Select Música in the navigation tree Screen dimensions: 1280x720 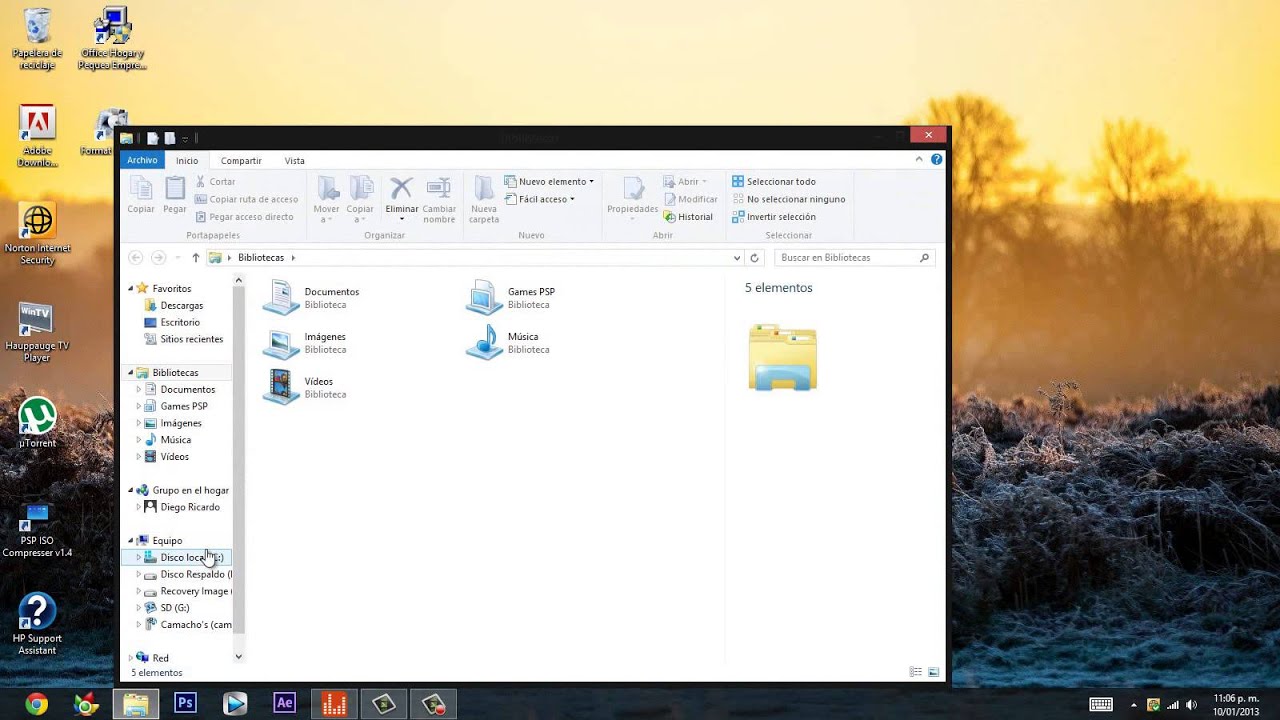[x=175, y=440]
